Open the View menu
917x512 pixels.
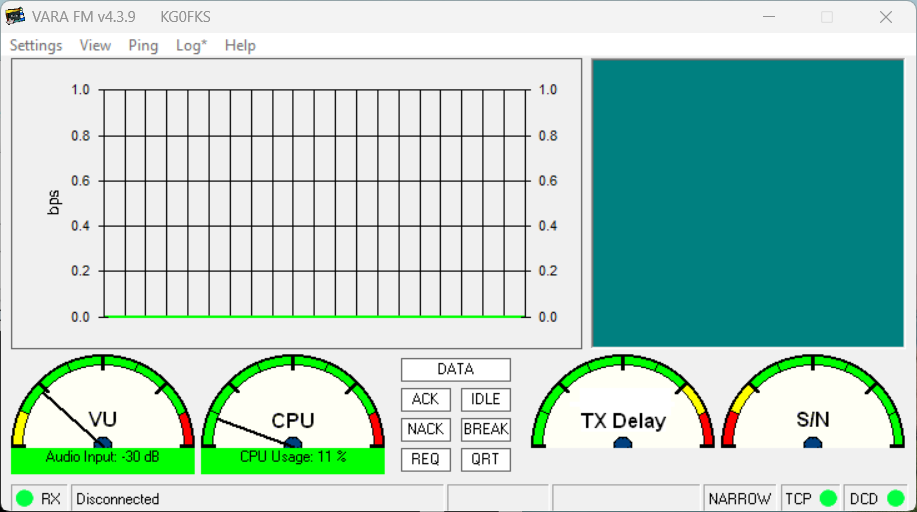(95, 46)
